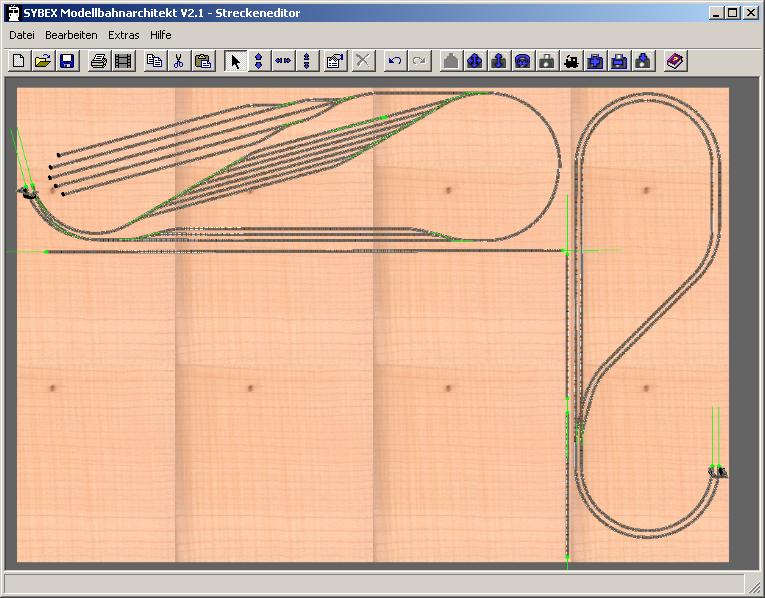Open the Hilfe menu

coord(160,35)
